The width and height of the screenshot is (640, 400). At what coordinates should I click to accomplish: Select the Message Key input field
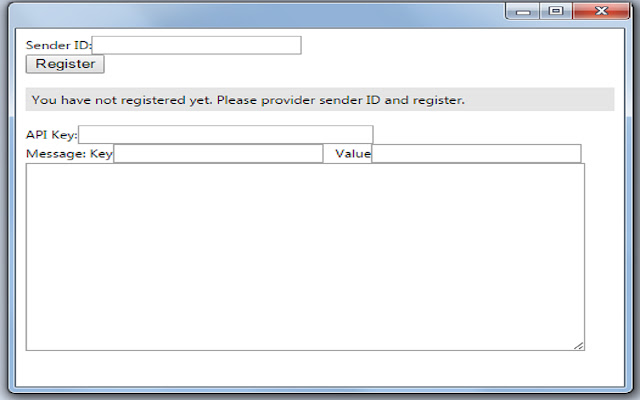[218, 153]
